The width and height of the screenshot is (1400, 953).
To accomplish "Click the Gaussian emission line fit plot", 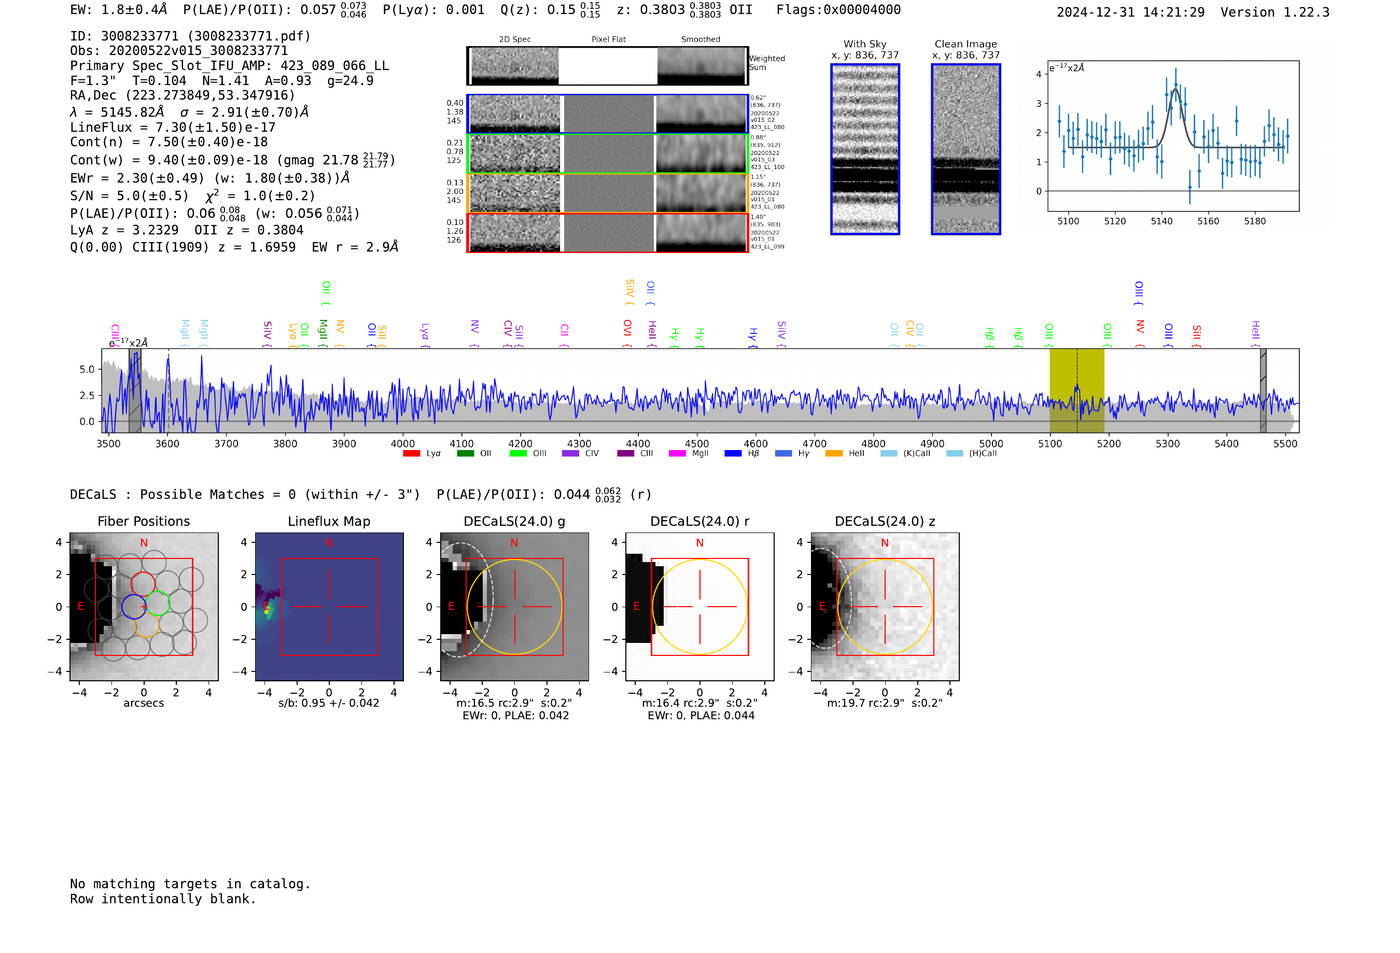I will (1173, 136).
